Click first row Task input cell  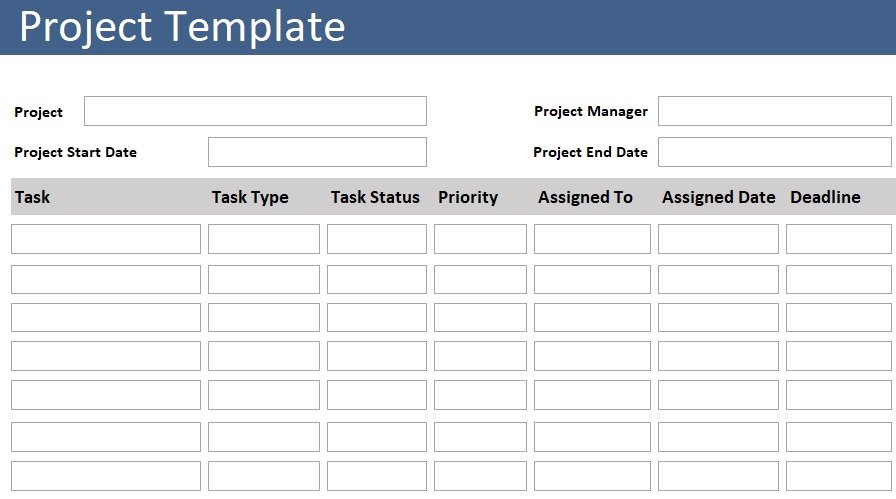click(106, 239)
